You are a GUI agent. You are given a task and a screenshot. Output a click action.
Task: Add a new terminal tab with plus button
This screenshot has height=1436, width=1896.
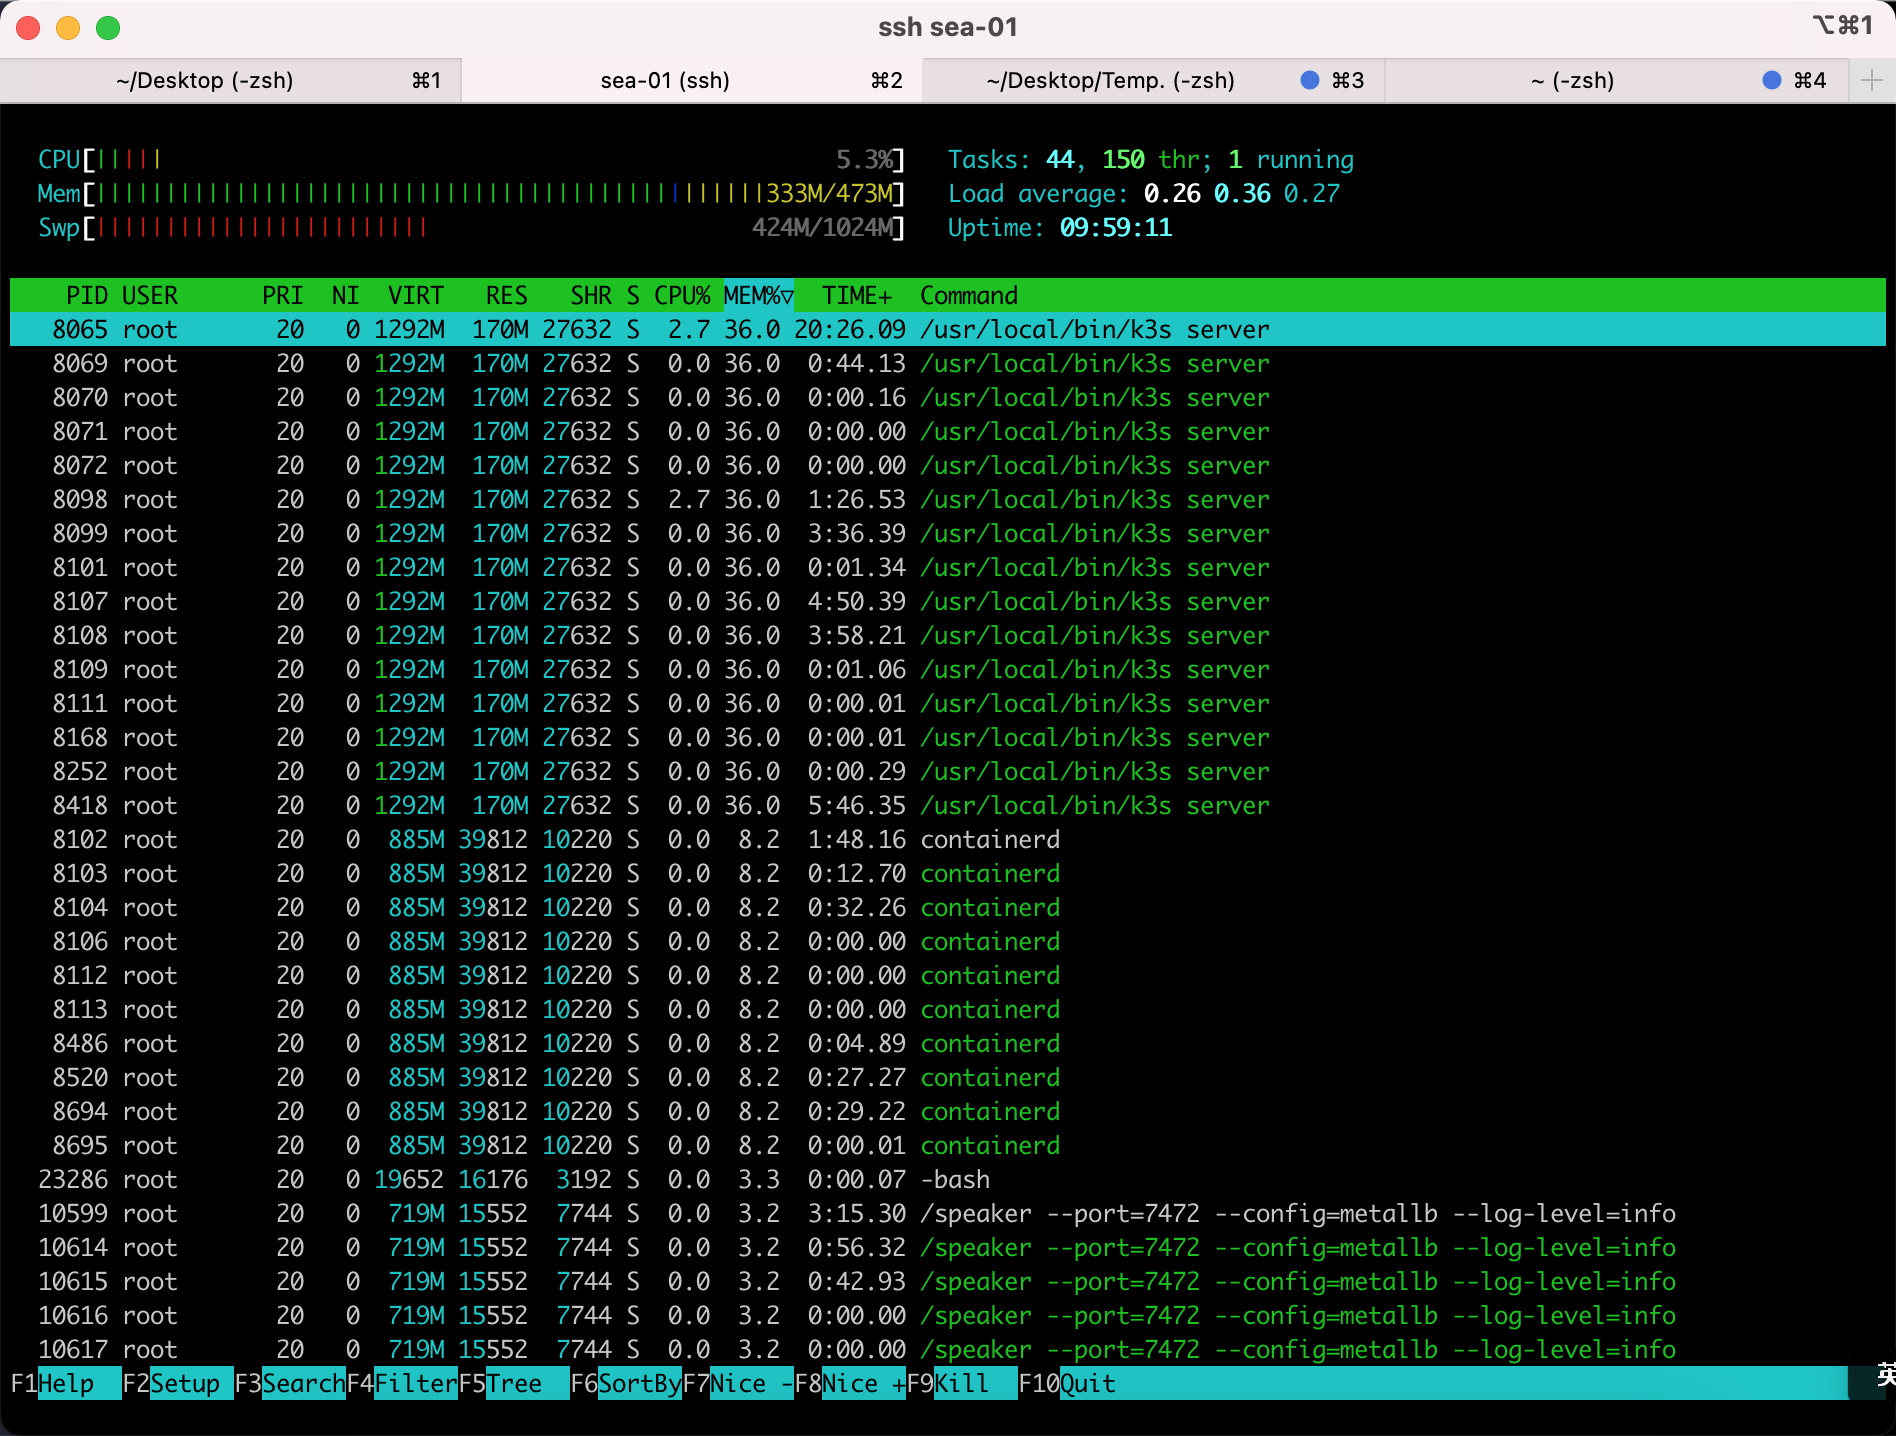pos(1872,81)
